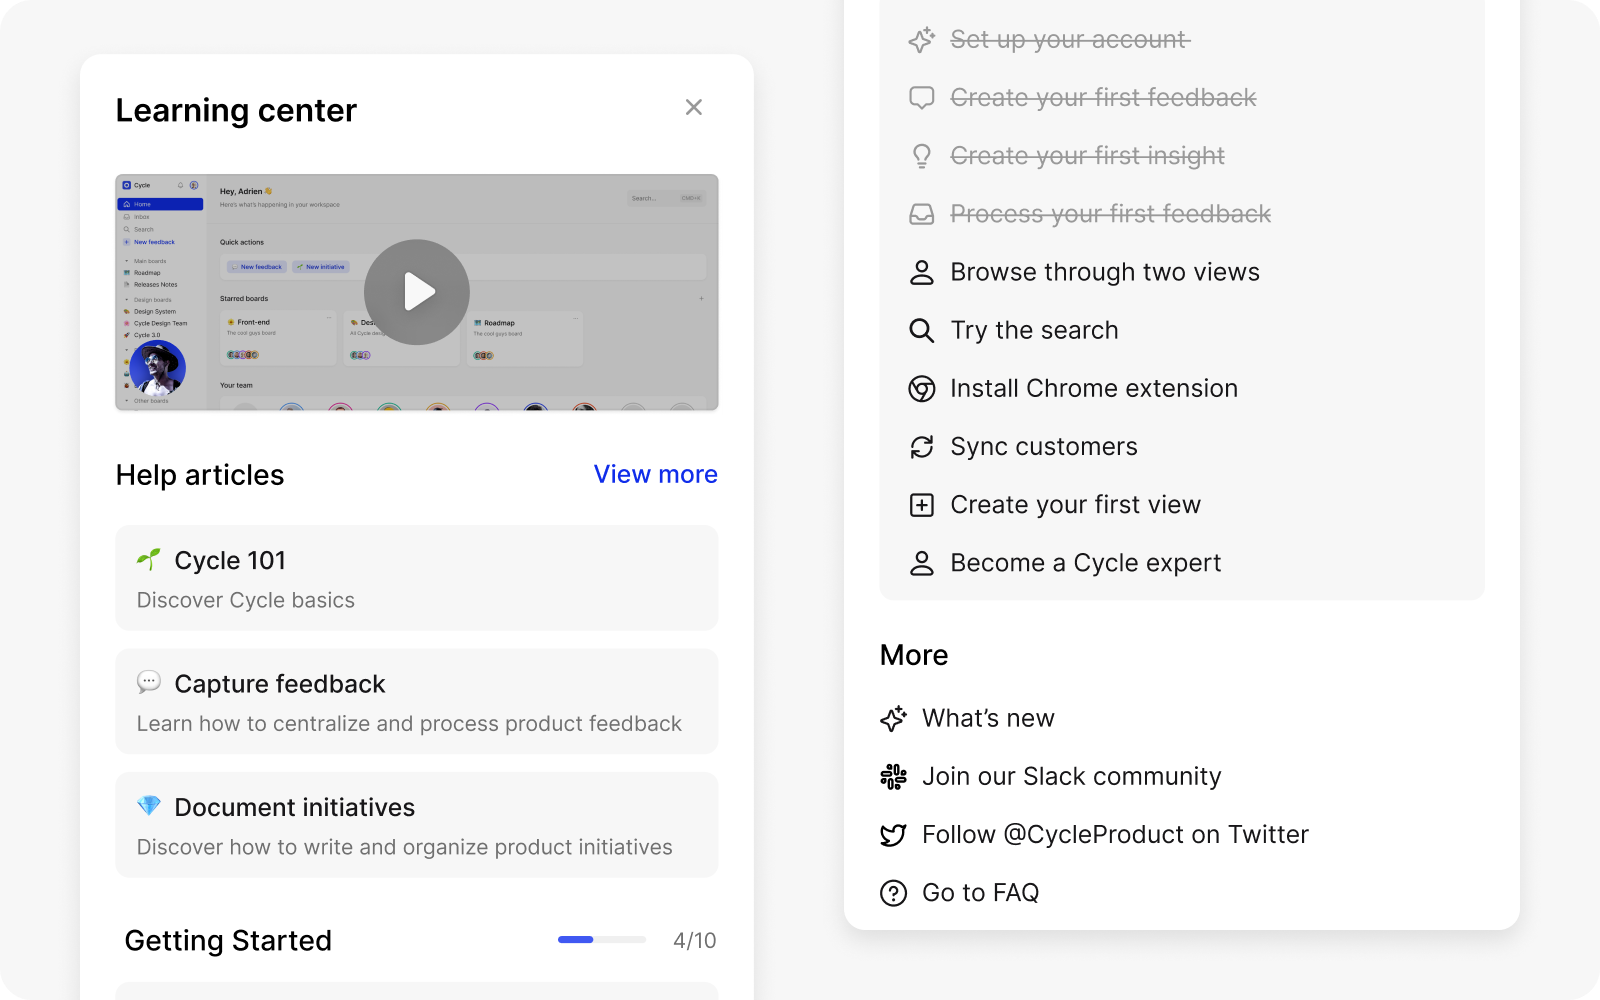
Task: Select the Create your first feedback step
Action: (x=1103, y=98)
